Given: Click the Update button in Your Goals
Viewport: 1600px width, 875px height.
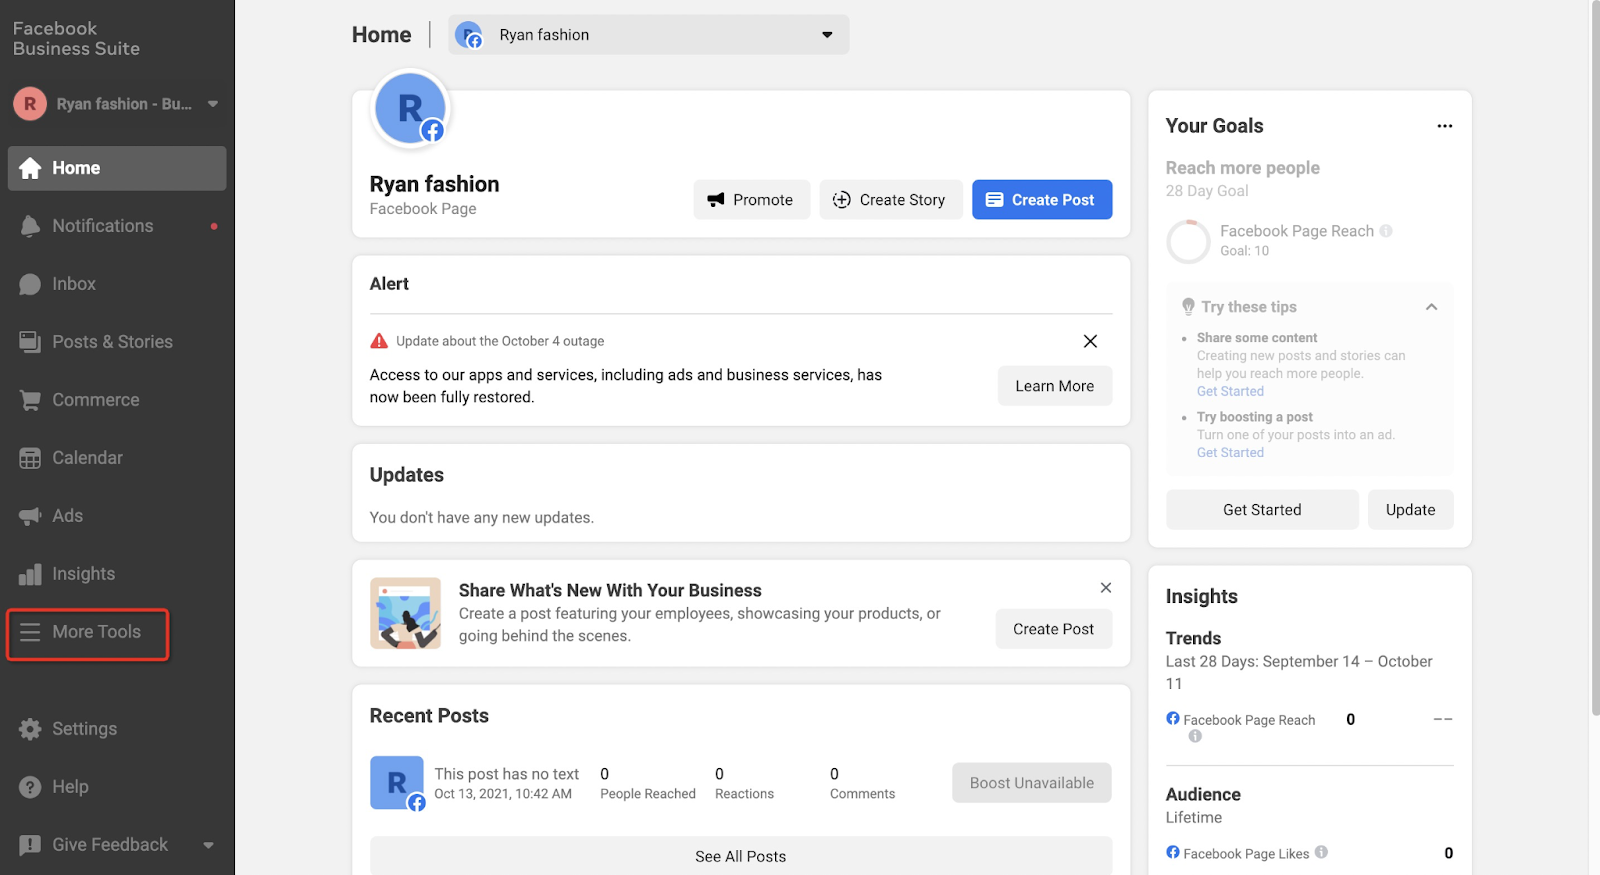Looking at the screenshot, I should coord(1410,510).
